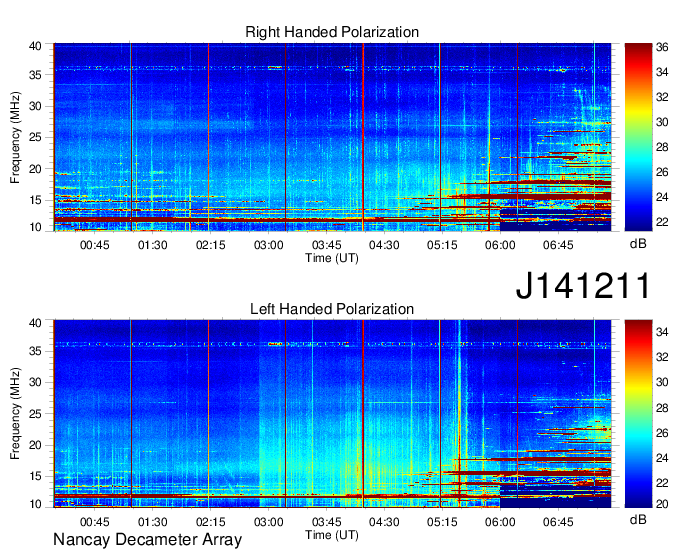The image size is (680, 552).
Task: Click the 04:30 tick on lower time axis
Action: [384, 522]
